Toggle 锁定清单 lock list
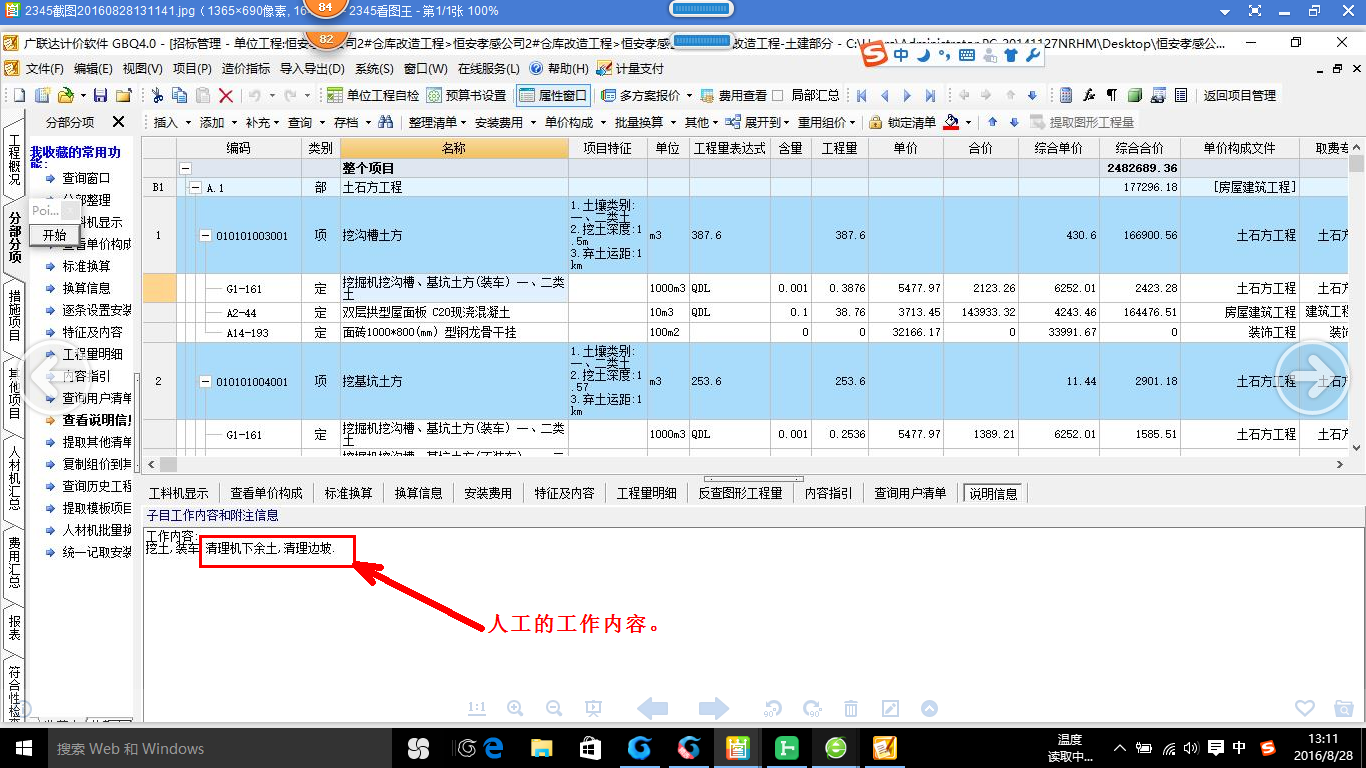The image size is (1366, 768). 902,122
